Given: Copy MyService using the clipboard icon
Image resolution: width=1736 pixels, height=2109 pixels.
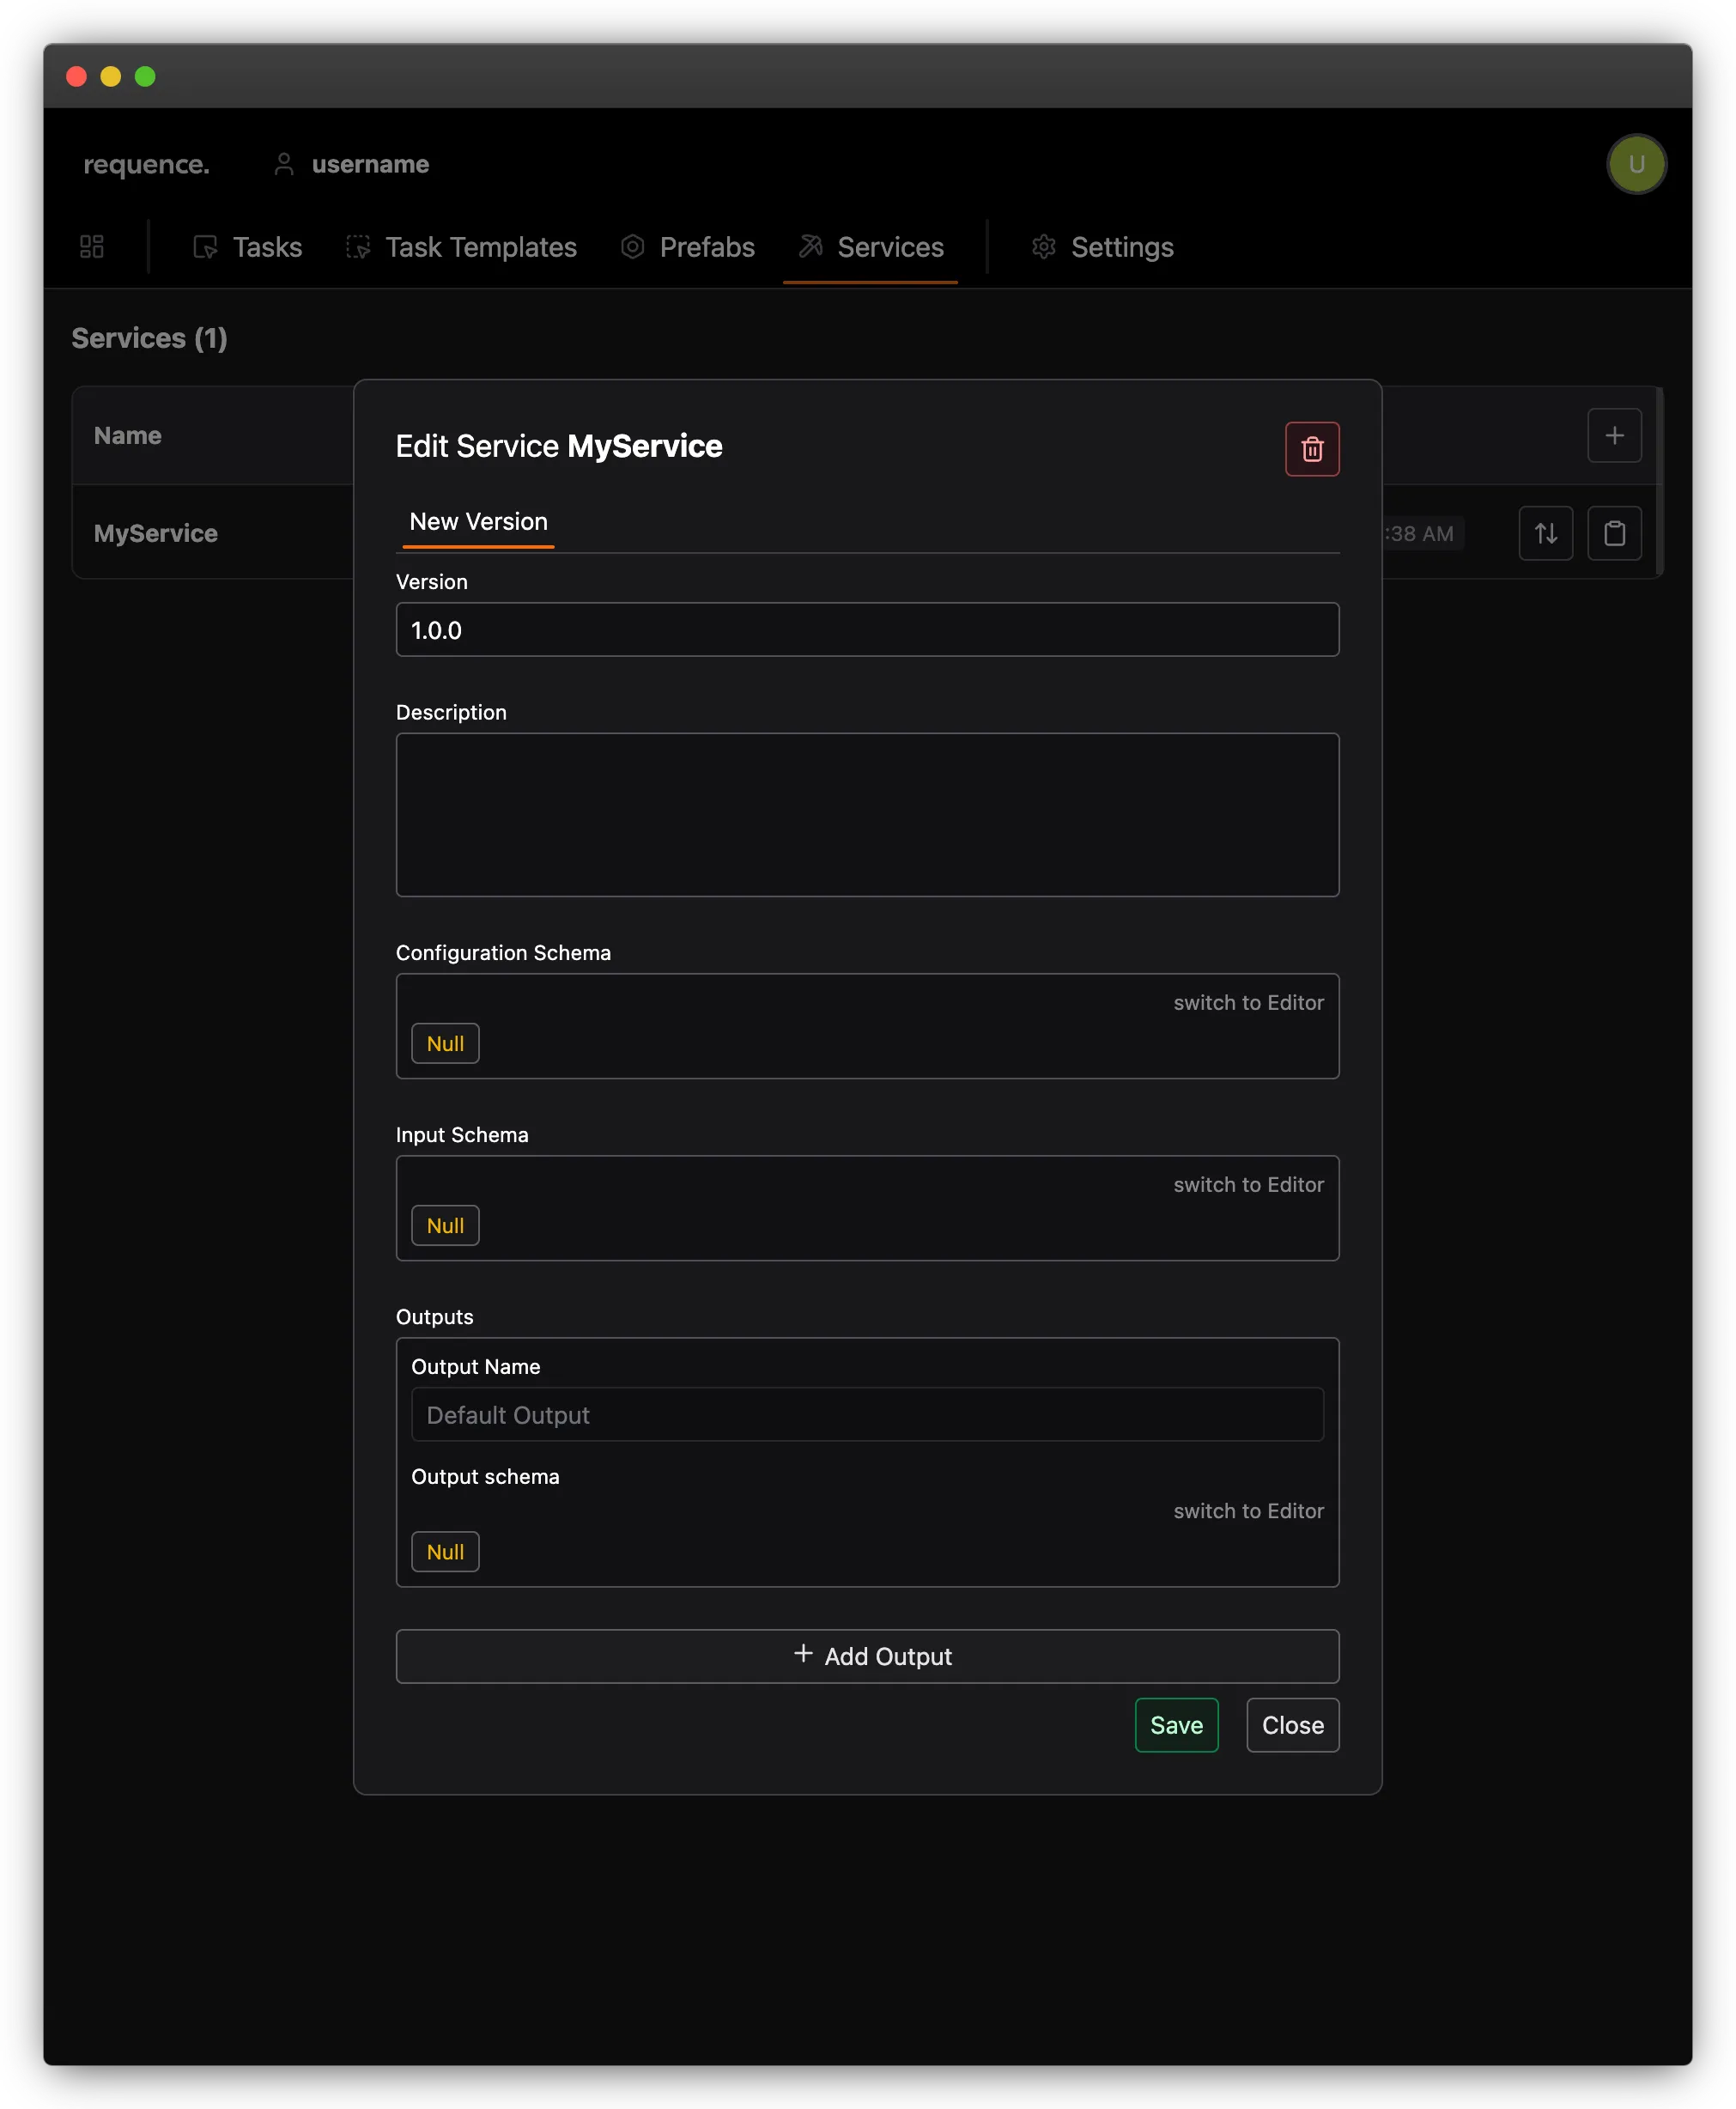Looking at the screenshot, I should (x=1614, y=533).
